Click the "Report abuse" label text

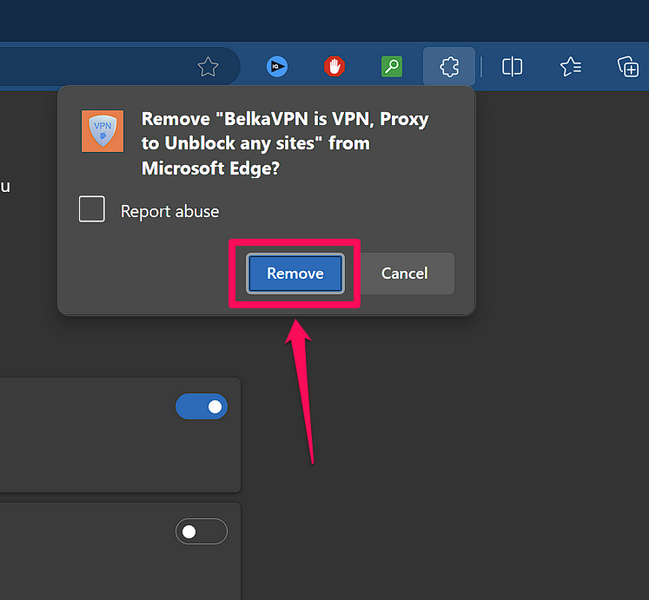170,211
